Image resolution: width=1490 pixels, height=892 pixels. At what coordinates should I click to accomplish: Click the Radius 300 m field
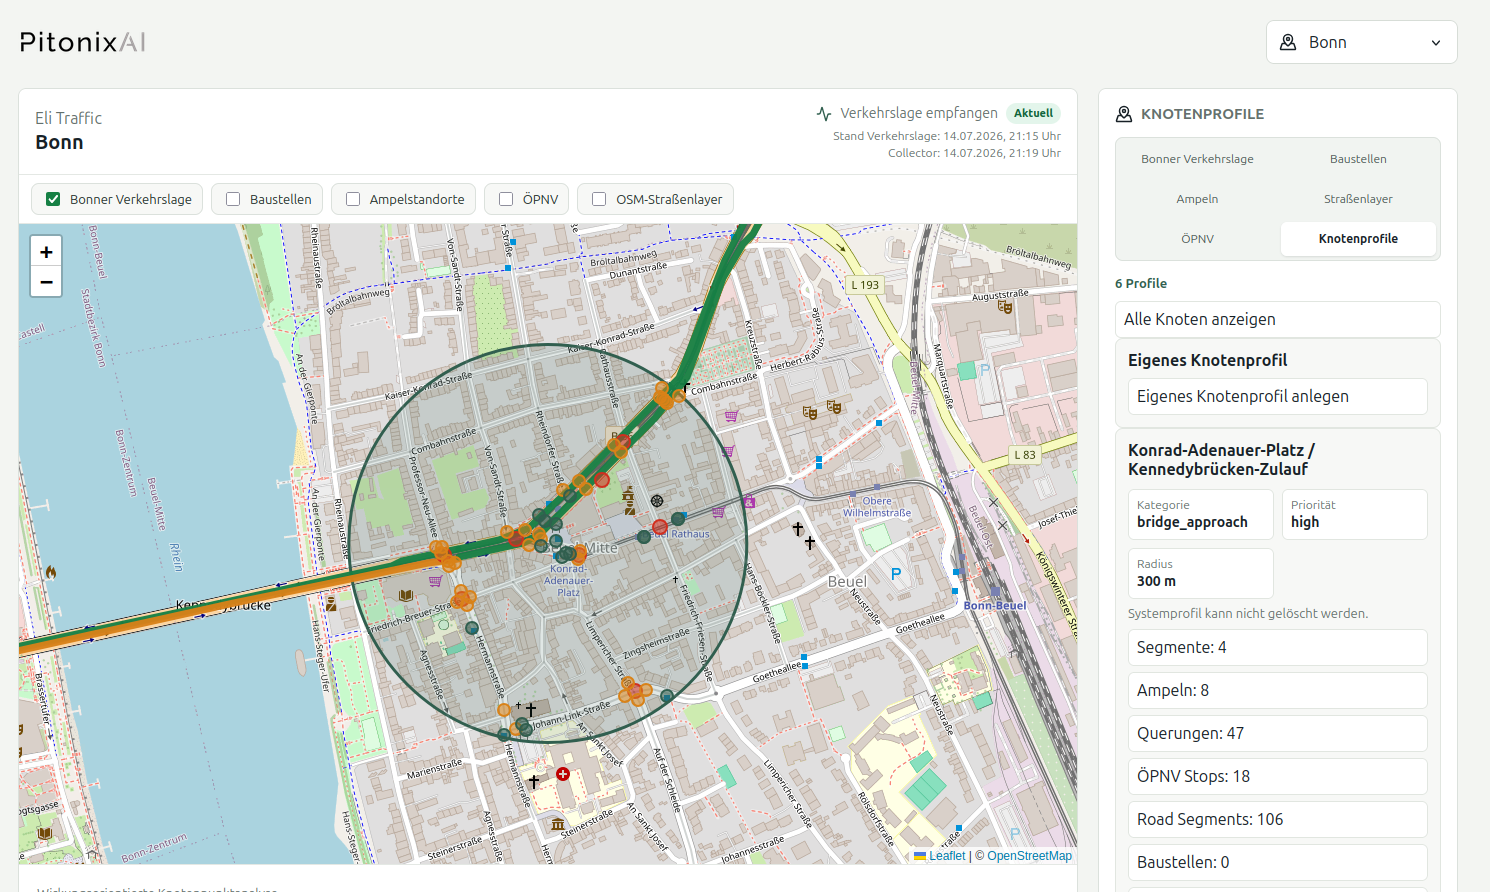point(1201,574)
